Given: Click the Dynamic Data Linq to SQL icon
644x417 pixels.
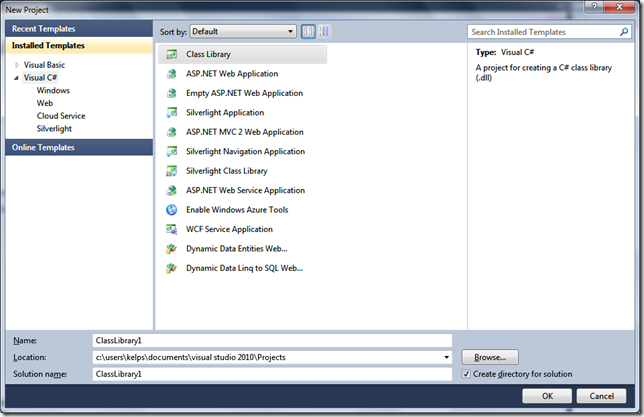Looking at the screenshot, I should click(x=172, y=268).
